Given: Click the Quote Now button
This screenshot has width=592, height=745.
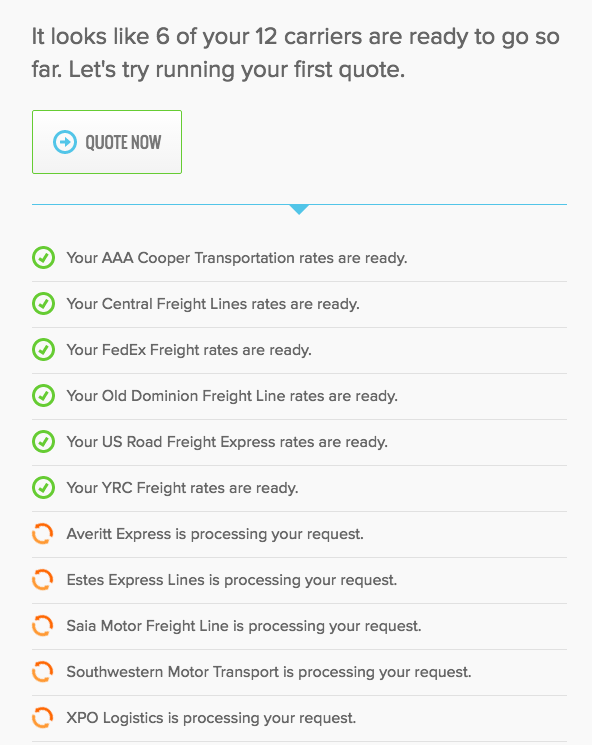Looking at the screenshot, I should [x=107, y=142].
